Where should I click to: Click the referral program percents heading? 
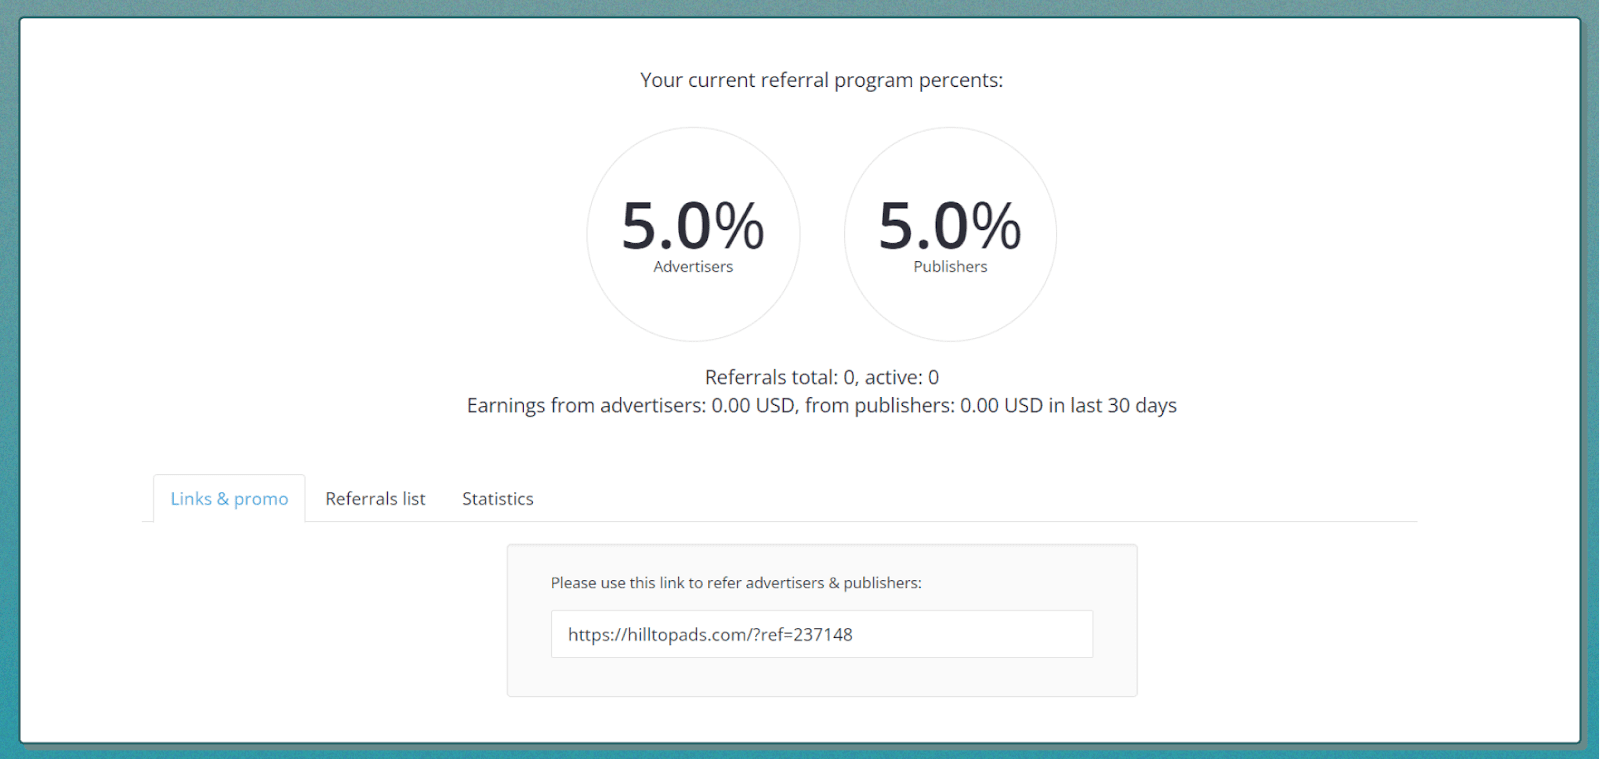[821, 80]
